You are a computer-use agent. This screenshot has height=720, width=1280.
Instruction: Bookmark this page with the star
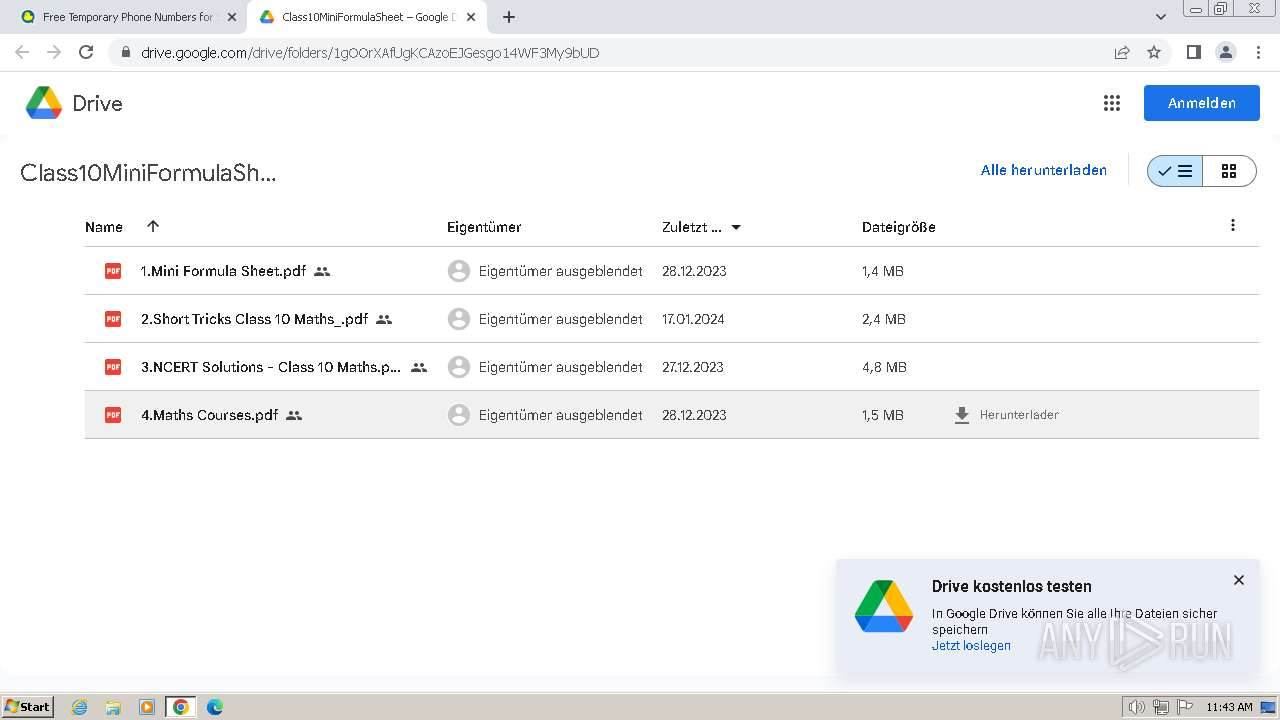[1154, 52]
